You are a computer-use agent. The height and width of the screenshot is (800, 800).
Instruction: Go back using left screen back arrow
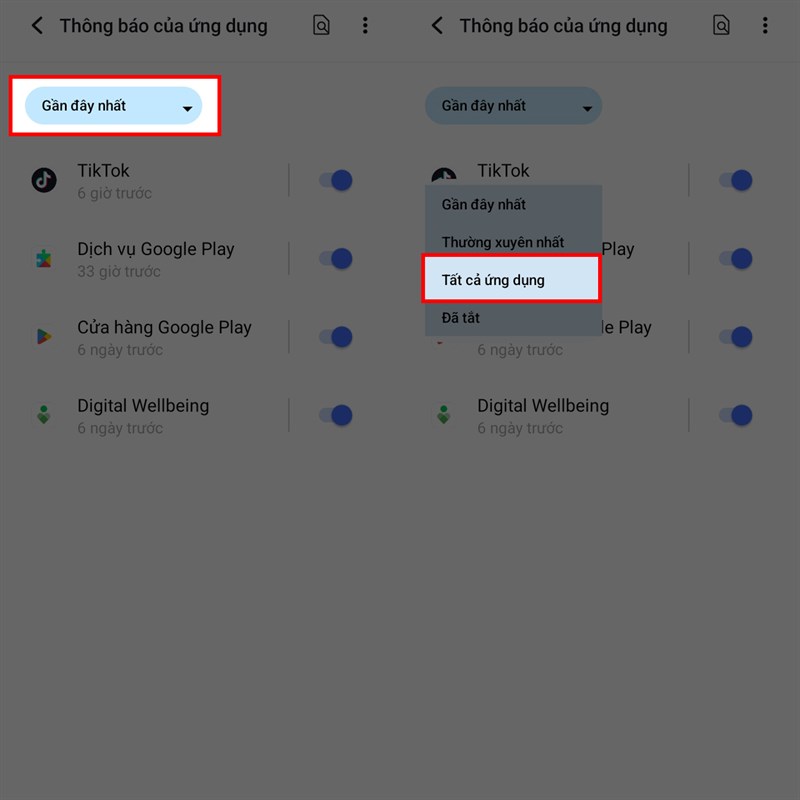click(37, 26)
